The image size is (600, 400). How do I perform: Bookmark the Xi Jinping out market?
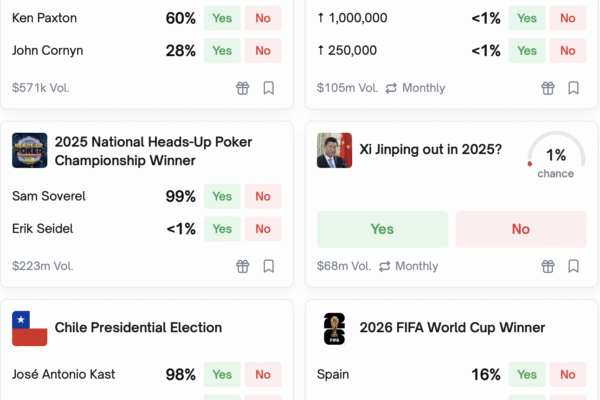click(574, 266)
